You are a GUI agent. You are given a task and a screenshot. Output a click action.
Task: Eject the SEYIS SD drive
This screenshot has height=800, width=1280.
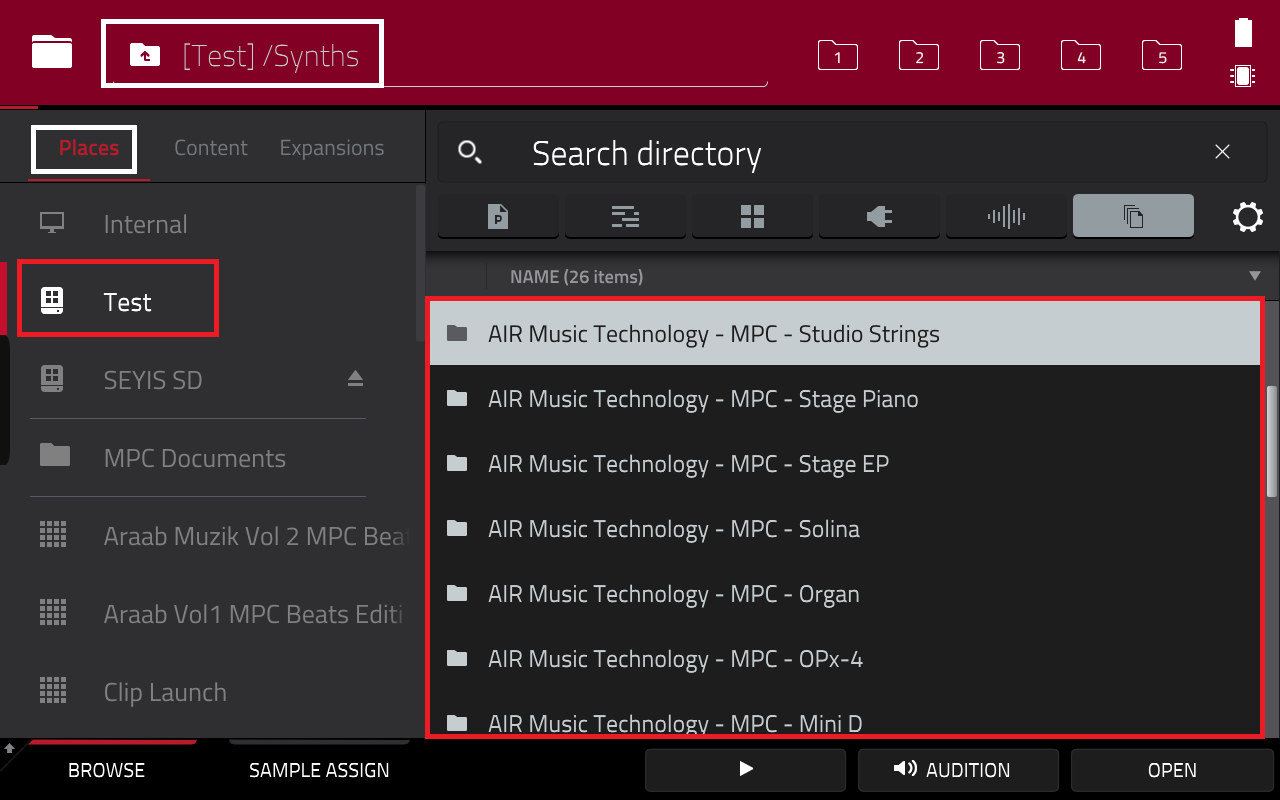click(x=355, y=378)
